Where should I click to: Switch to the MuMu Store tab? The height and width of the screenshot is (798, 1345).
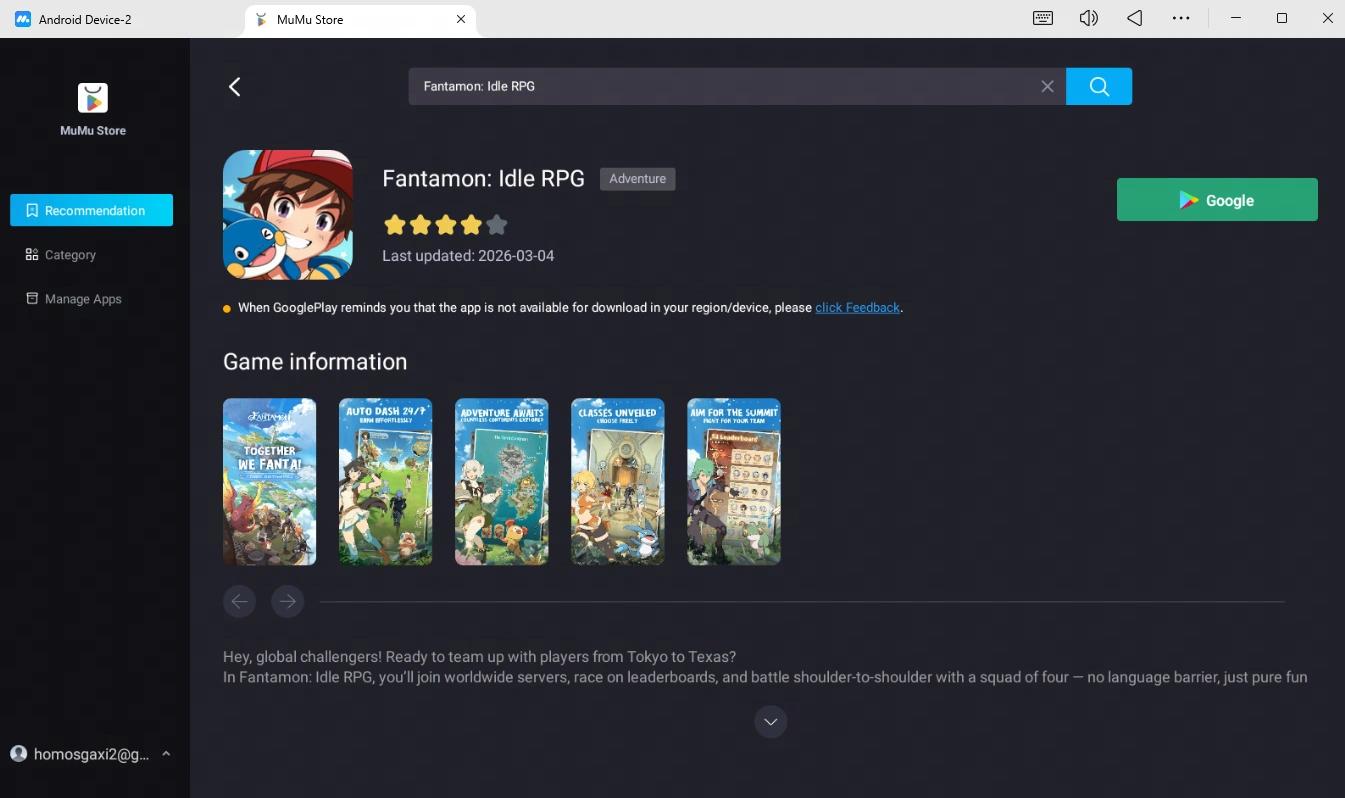pos(310,19)
